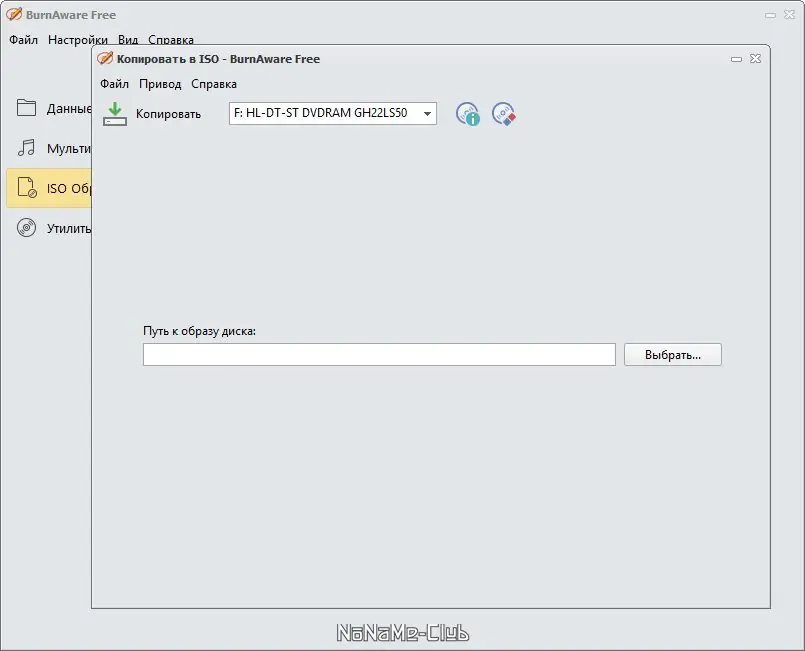This screenshot has width=805, height=651.
Task: Minimize the Копировать в ISO window
Action: pos(736,59)
